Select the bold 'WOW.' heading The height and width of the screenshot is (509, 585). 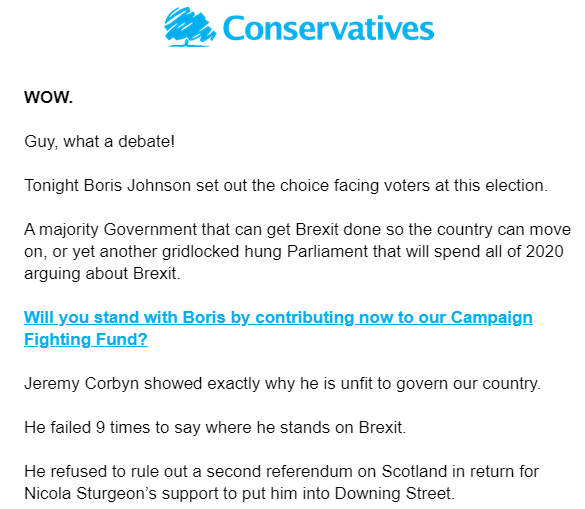(49, 97)
